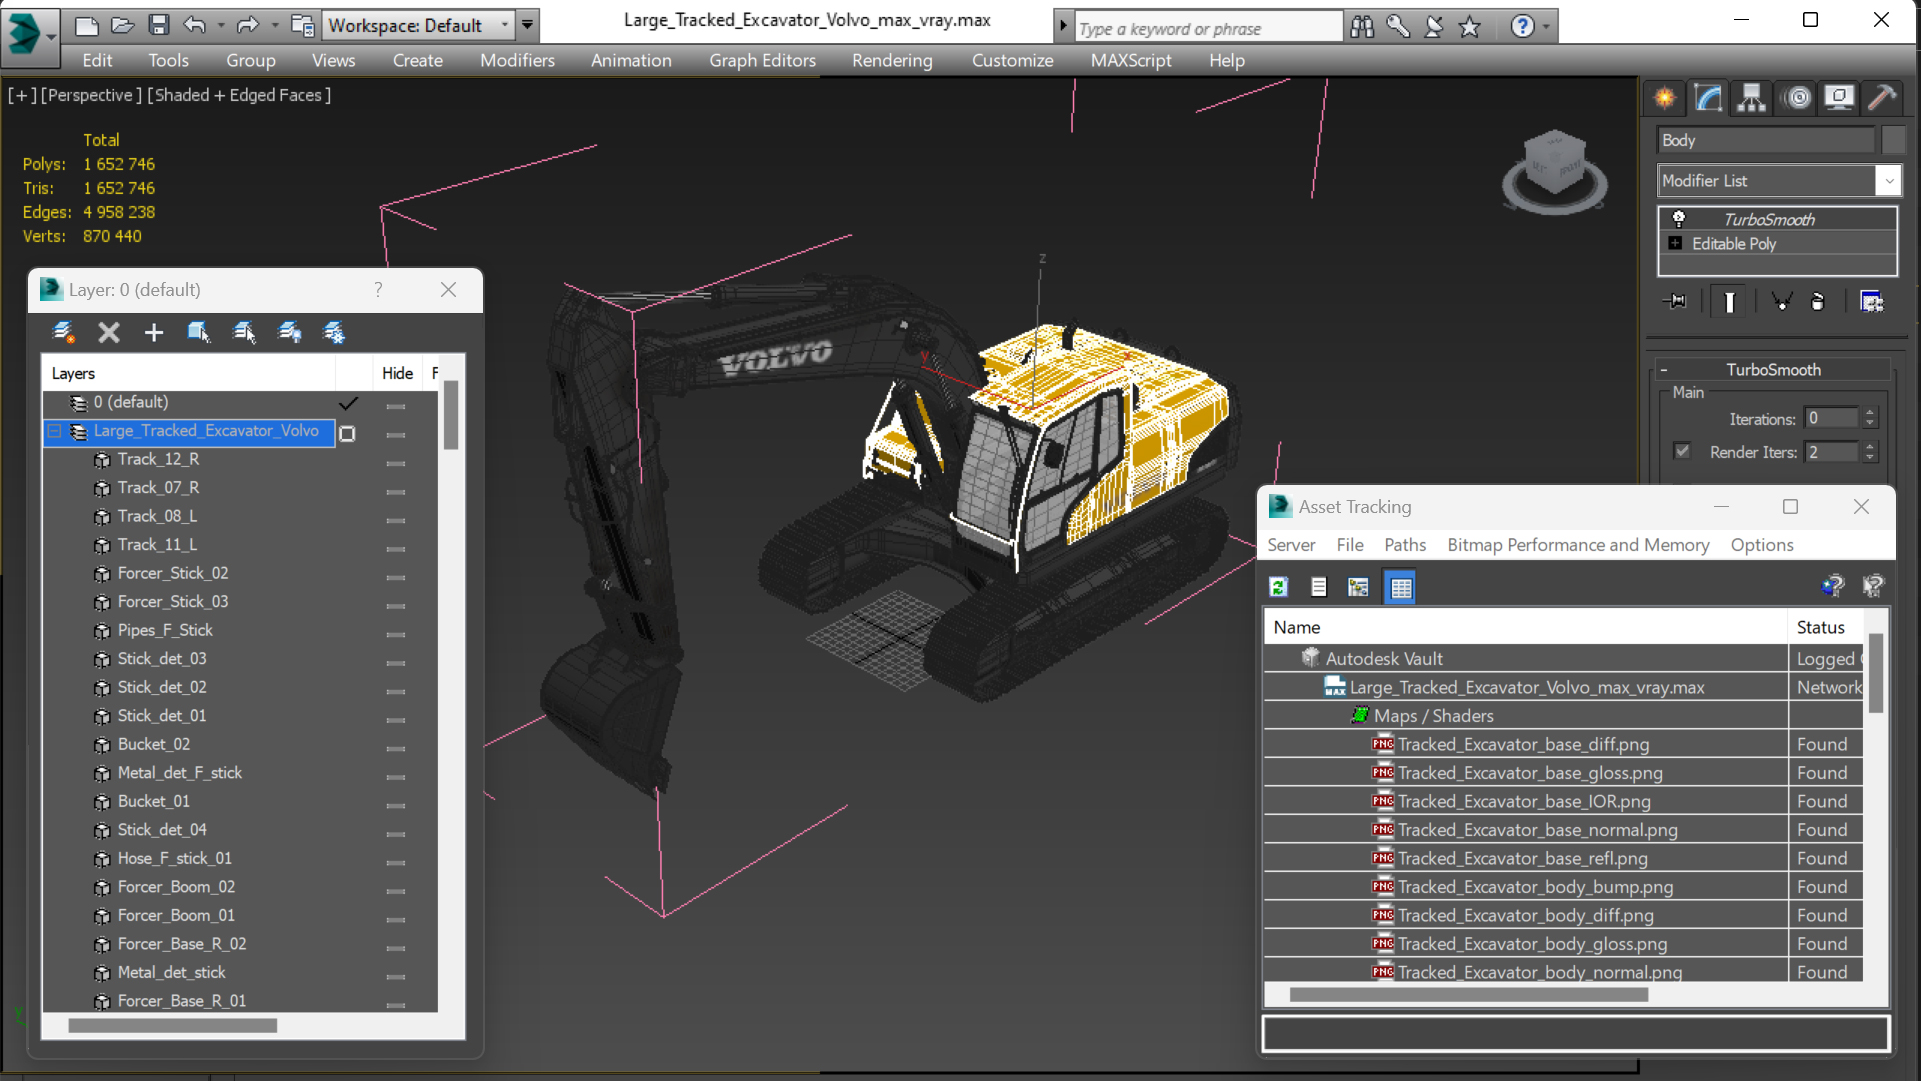Screen dimensions: 1921x1081
Task: Toggle TurboSmooth modifier lightbulb on/off
Action: click(x=1679, y=219)
